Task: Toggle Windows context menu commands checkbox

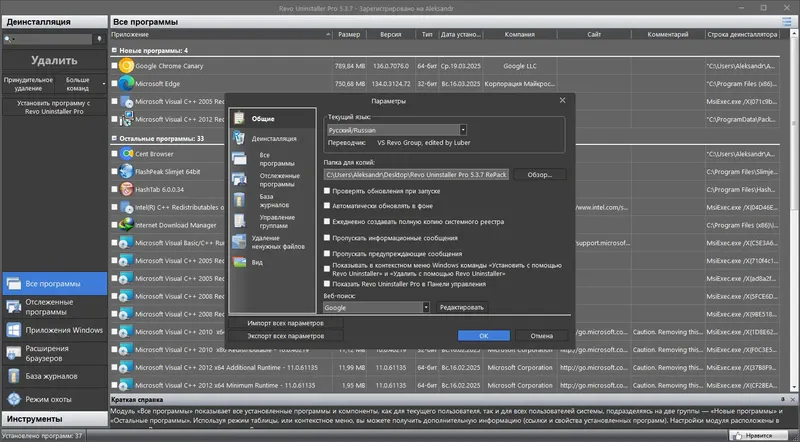Action: 327,269
